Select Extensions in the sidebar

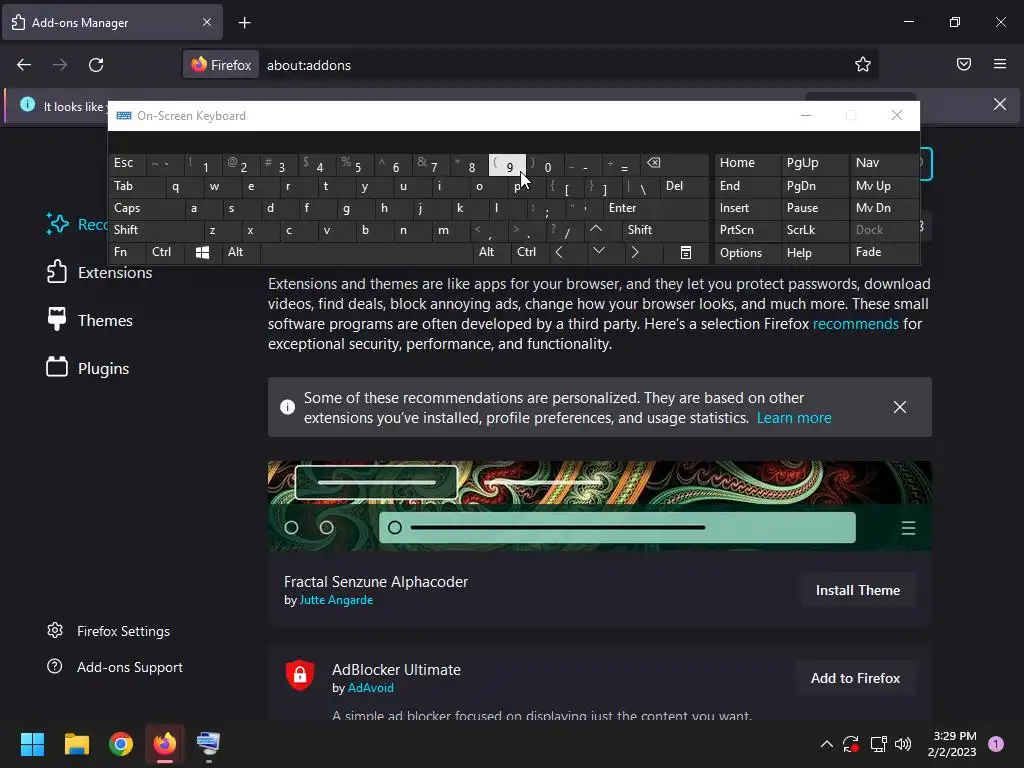[x=100, y=272]
